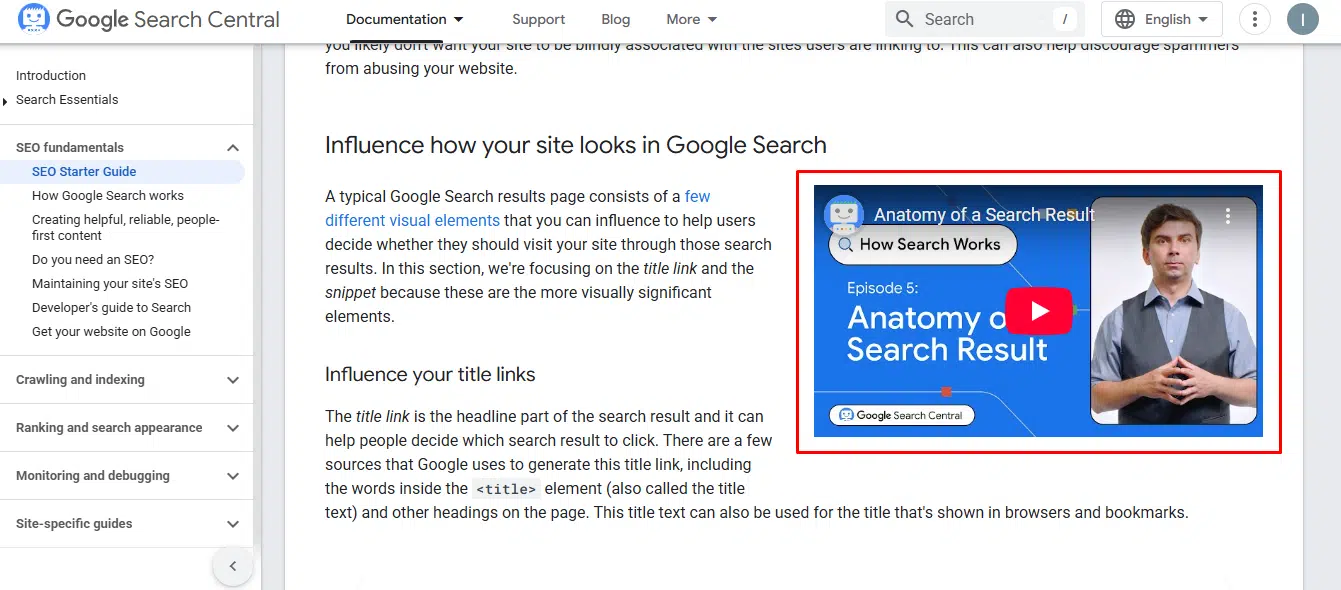1341x590 pixels.
Task: Open the More menu in the top bar
Action: [692, 19]
